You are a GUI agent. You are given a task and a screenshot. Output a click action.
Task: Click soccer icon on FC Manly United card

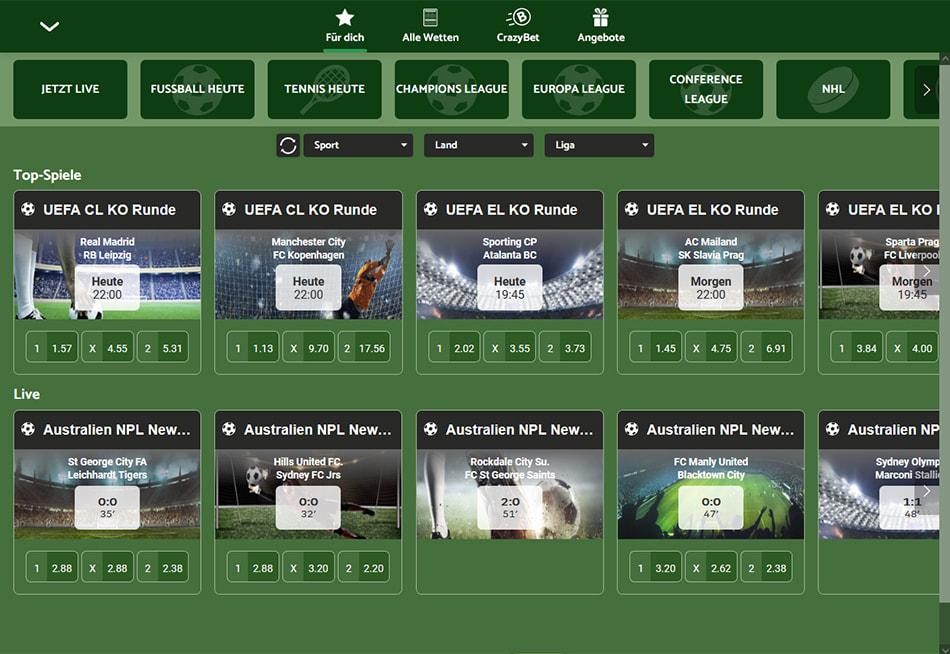[x=631, y=430]
